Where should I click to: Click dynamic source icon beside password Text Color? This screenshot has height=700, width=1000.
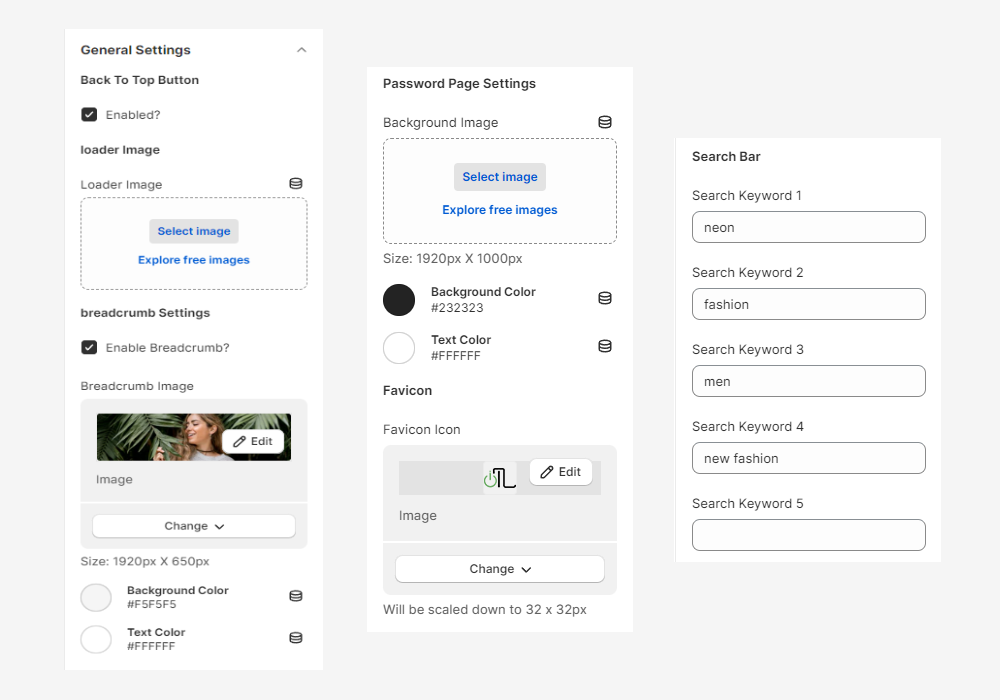pos(605,346)
